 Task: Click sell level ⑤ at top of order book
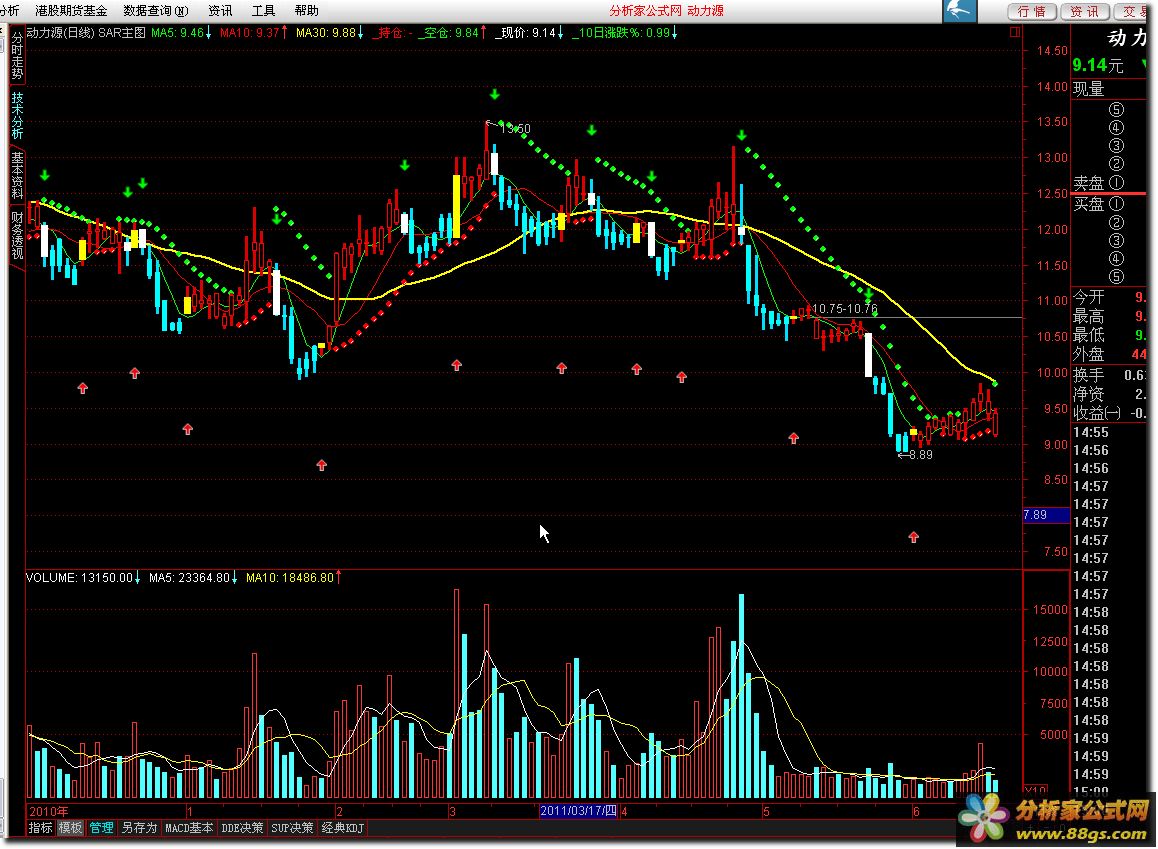[1116, 110]
